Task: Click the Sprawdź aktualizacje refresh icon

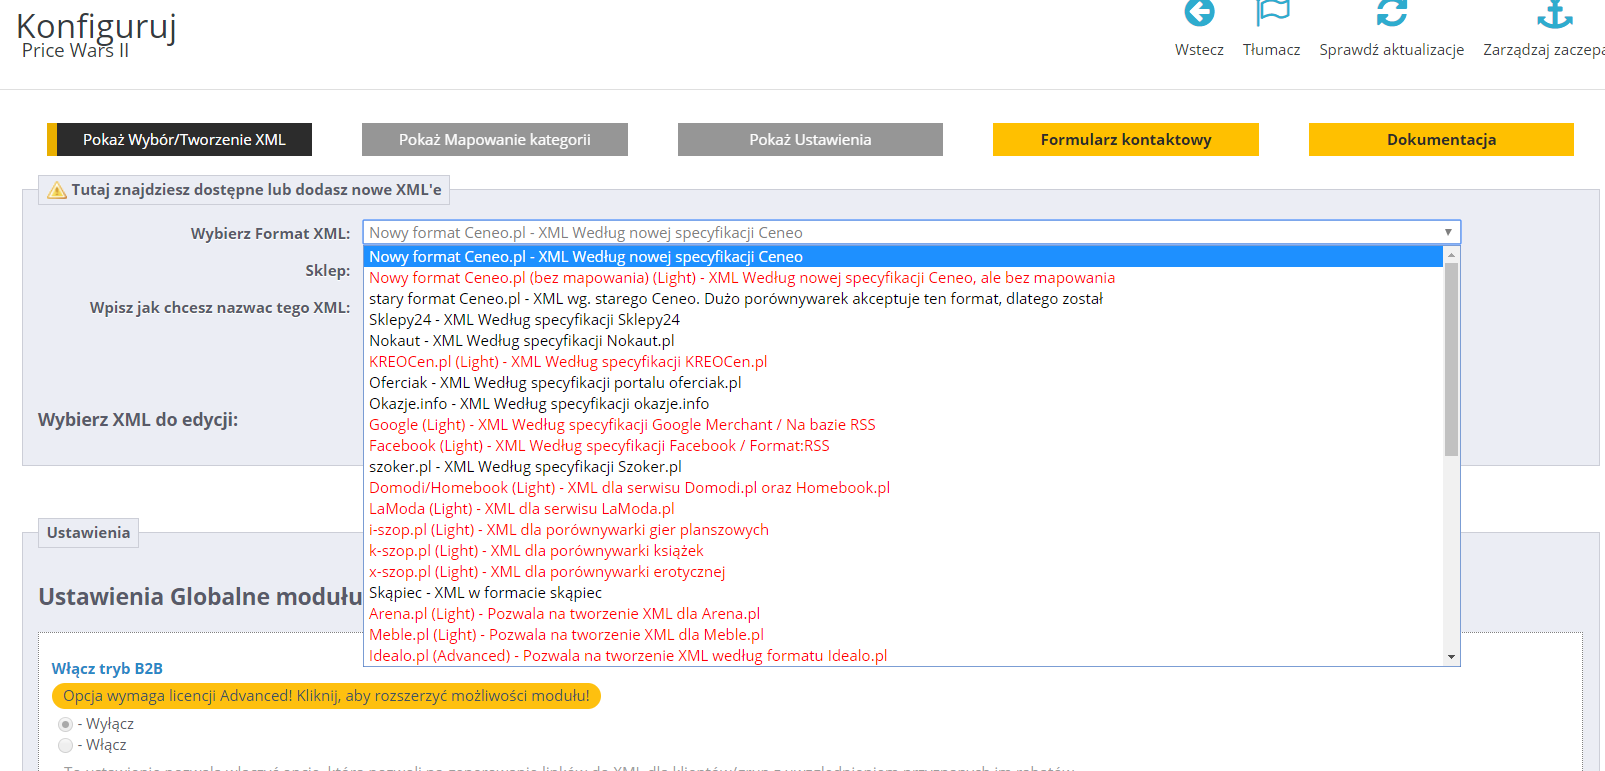Action: click(x=1391, y=14)
